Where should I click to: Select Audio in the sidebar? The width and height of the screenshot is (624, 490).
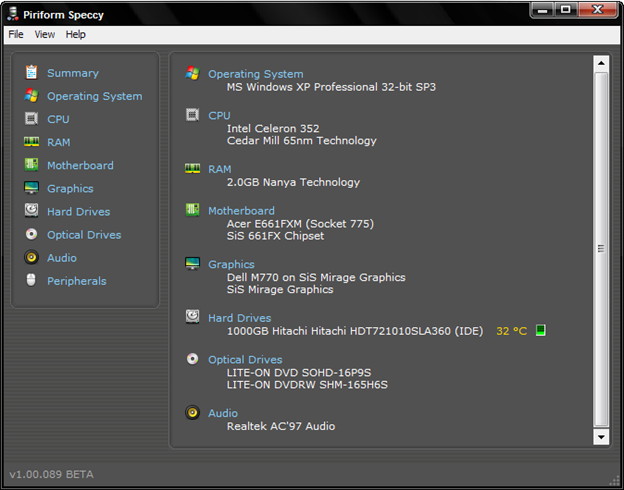62,258
